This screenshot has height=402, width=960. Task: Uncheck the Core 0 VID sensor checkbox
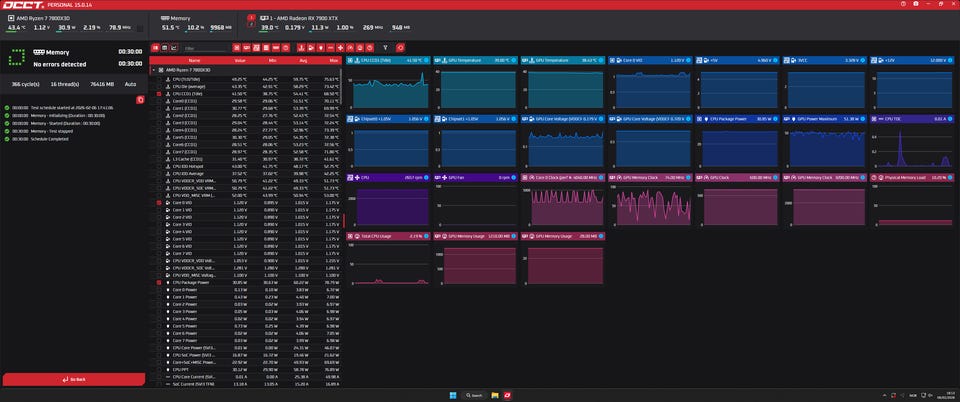(158, 203)
